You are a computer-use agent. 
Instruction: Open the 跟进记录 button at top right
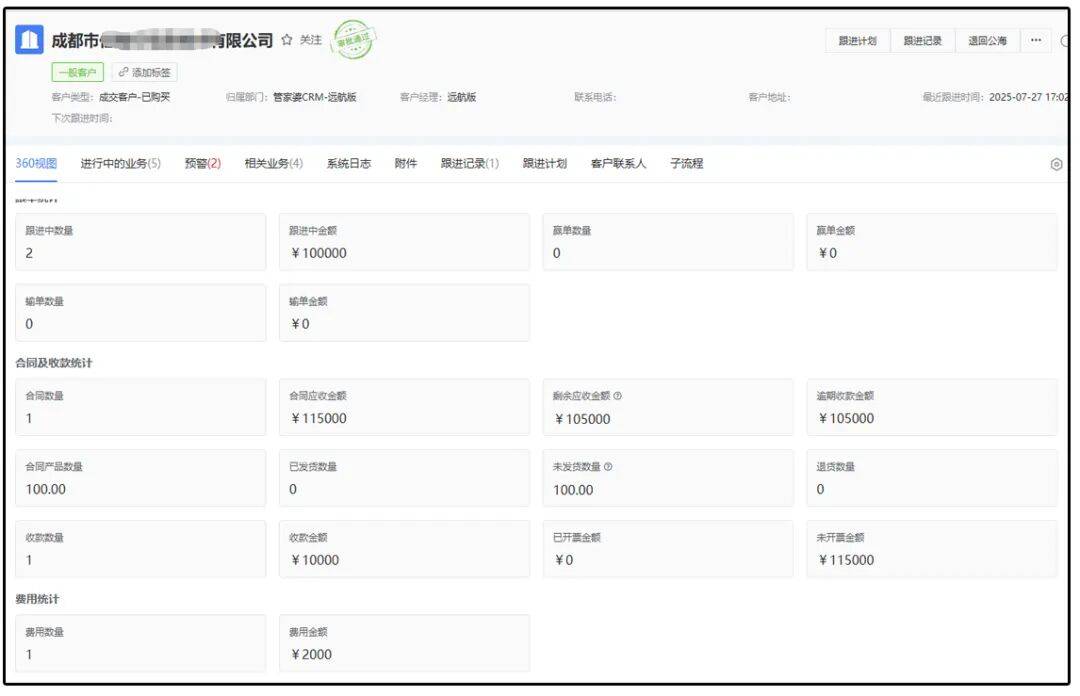point(922,41)
